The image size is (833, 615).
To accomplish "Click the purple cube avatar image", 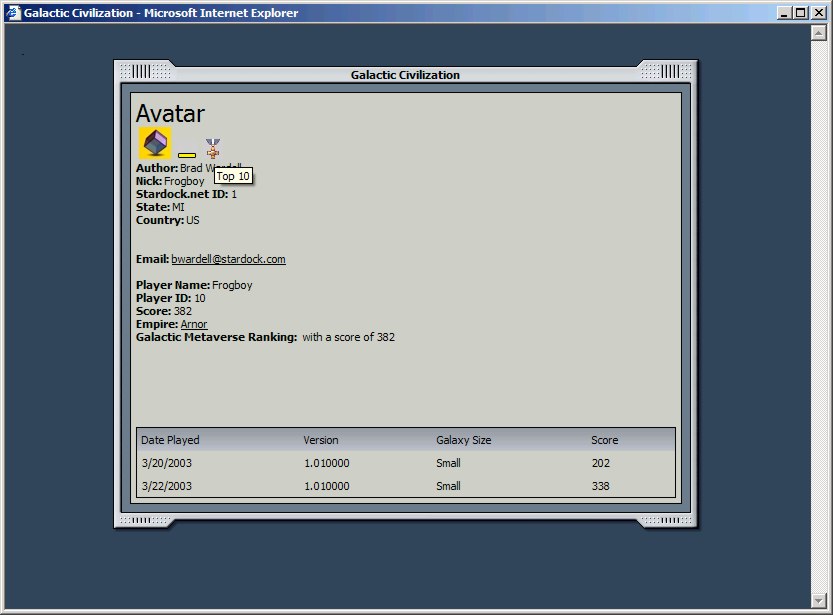I will pos(155,143).
